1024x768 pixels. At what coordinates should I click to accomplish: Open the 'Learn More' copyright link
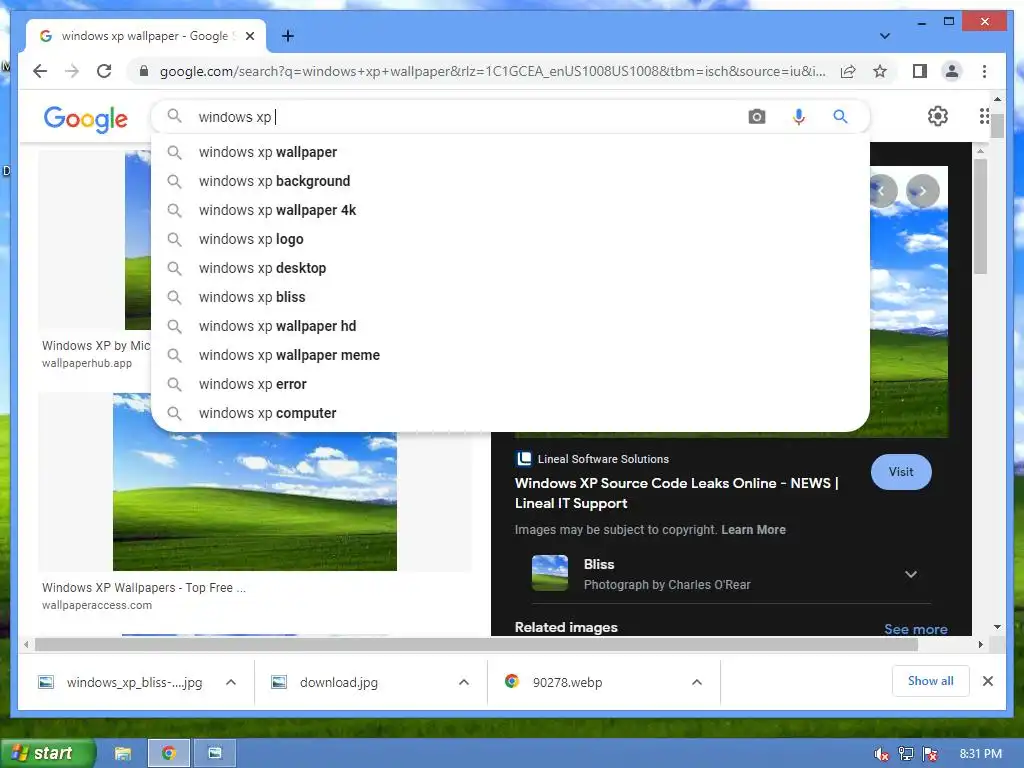coord(753,530)
